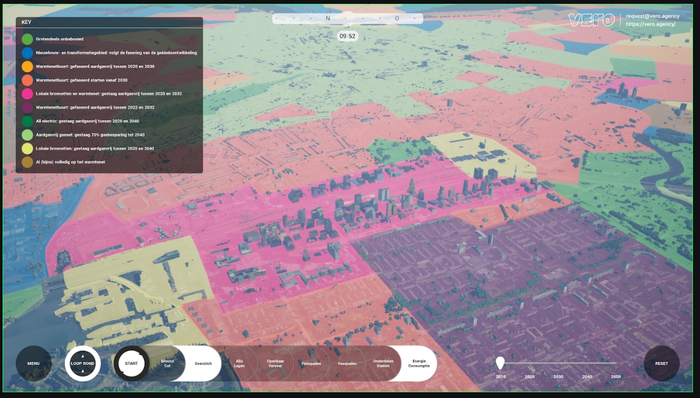Toggle the Ground Cut view

[x=167, y=363]
